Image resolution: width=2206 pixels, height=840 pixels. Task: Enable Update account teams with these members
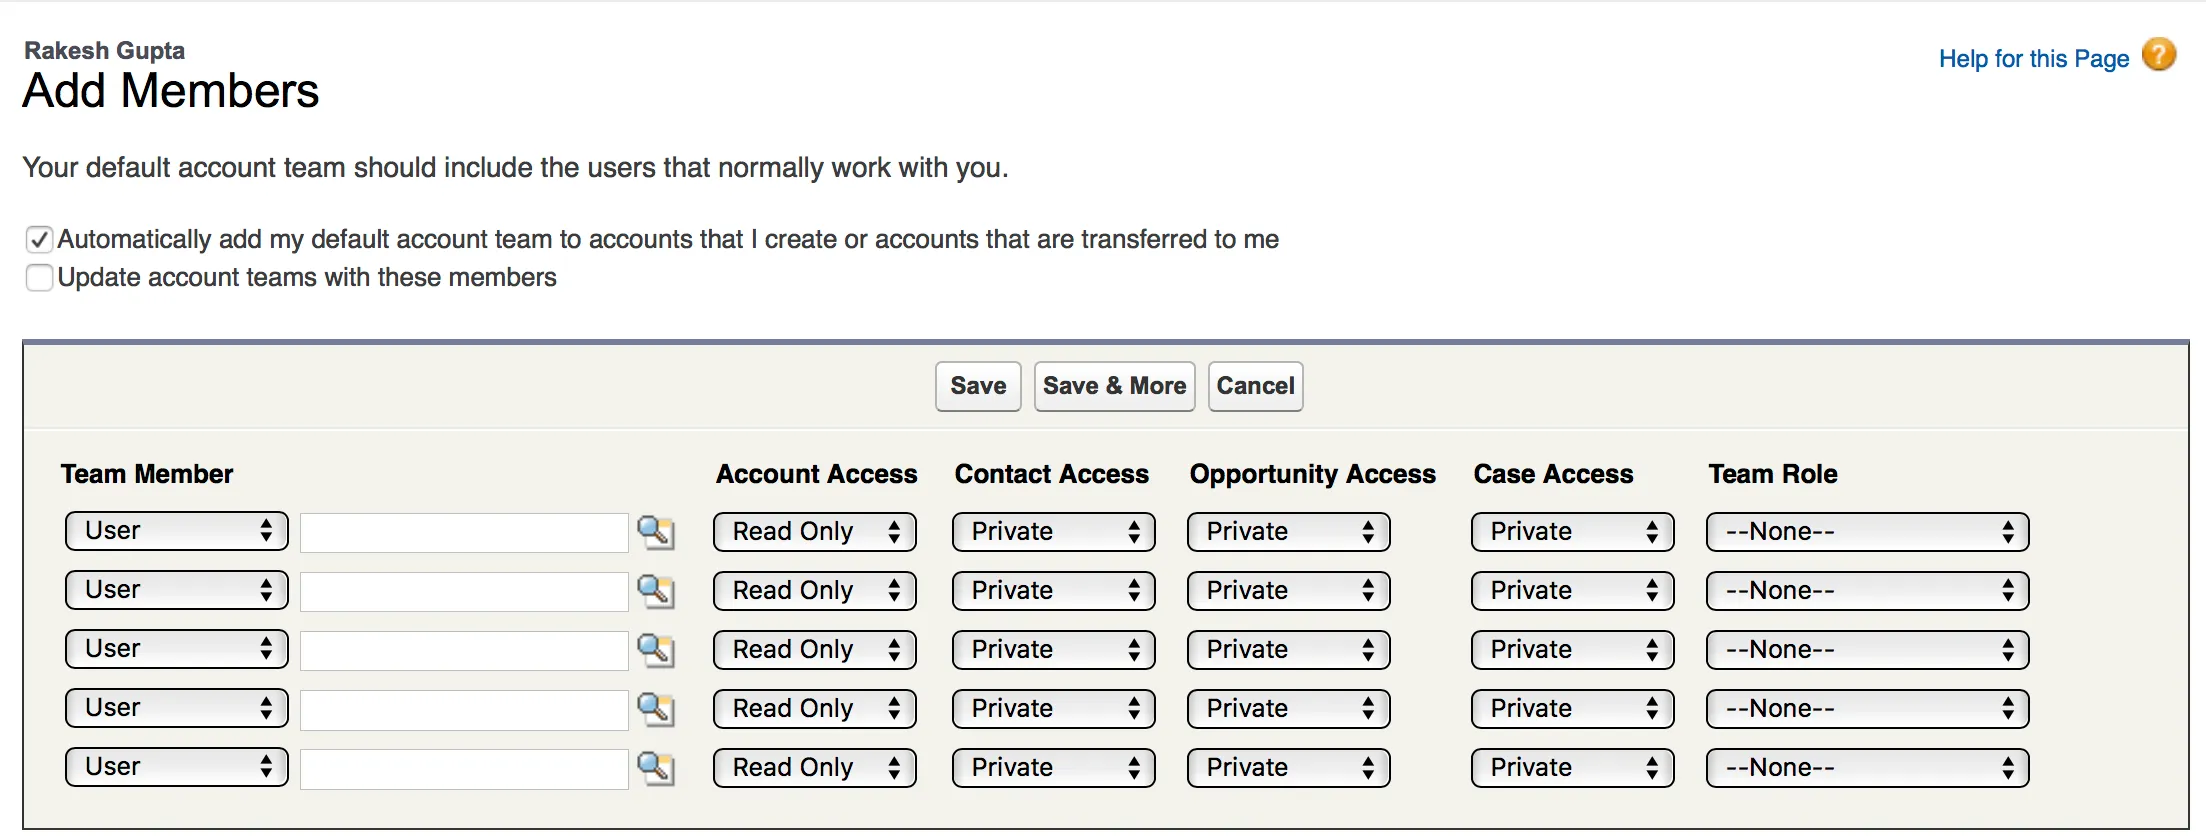[x=39, y=278]
